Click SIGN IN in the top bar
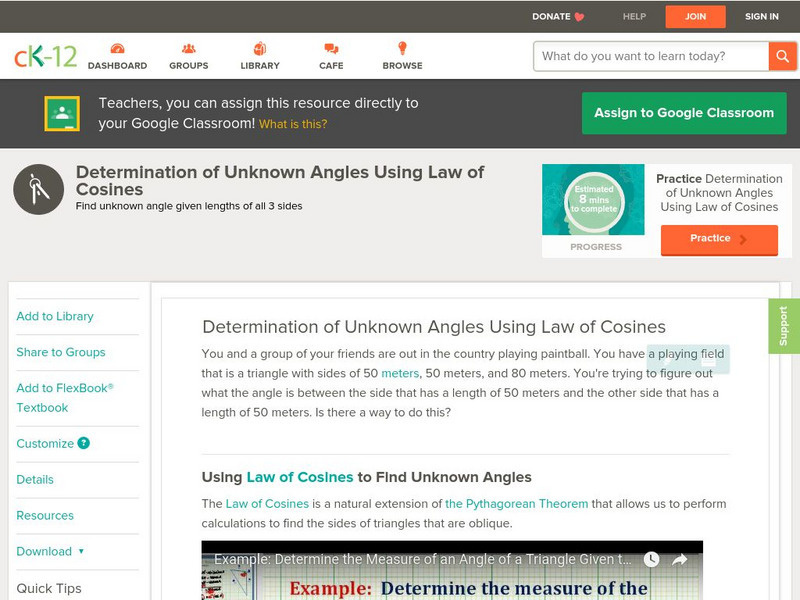 (x=761, y=16)
